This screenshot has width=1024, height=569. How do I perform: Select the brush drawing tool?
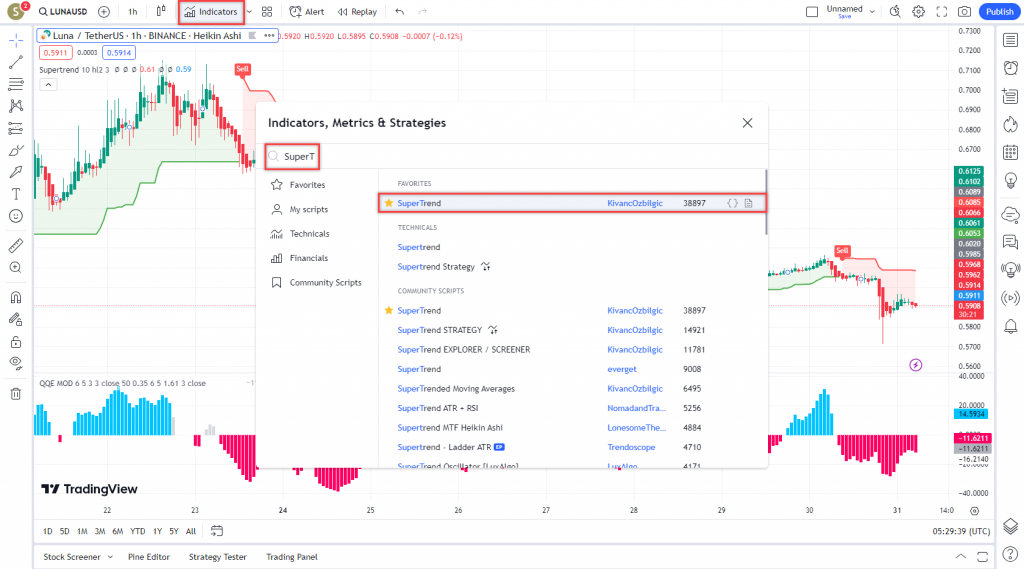[x=16, y=150]
